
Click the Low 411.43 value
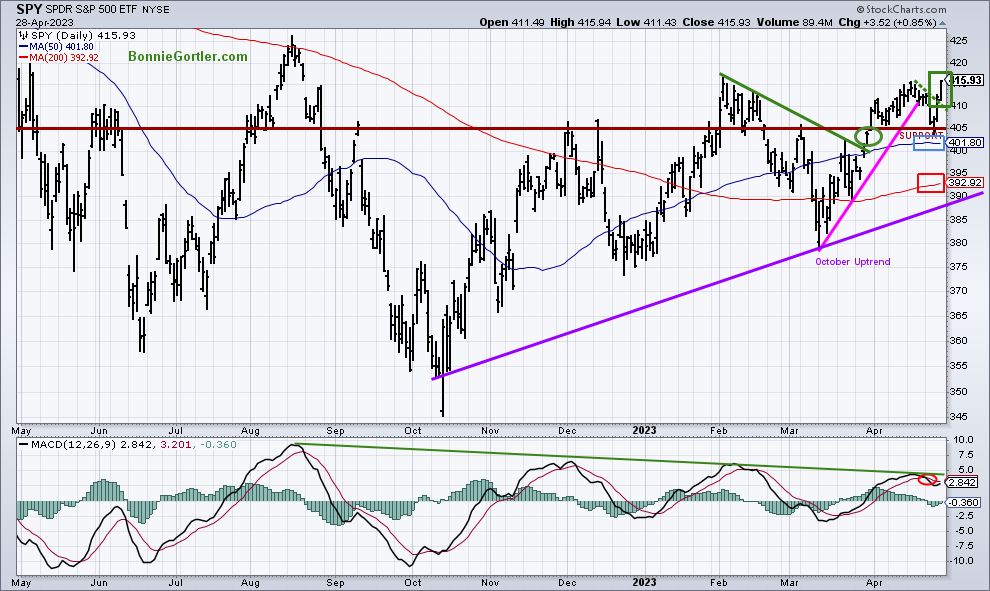click(647, 22)
